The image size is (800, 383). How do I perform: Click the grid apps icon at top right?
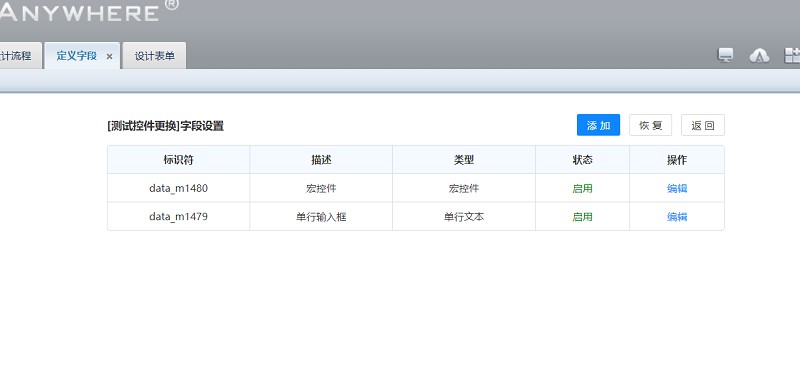point(792,56)
